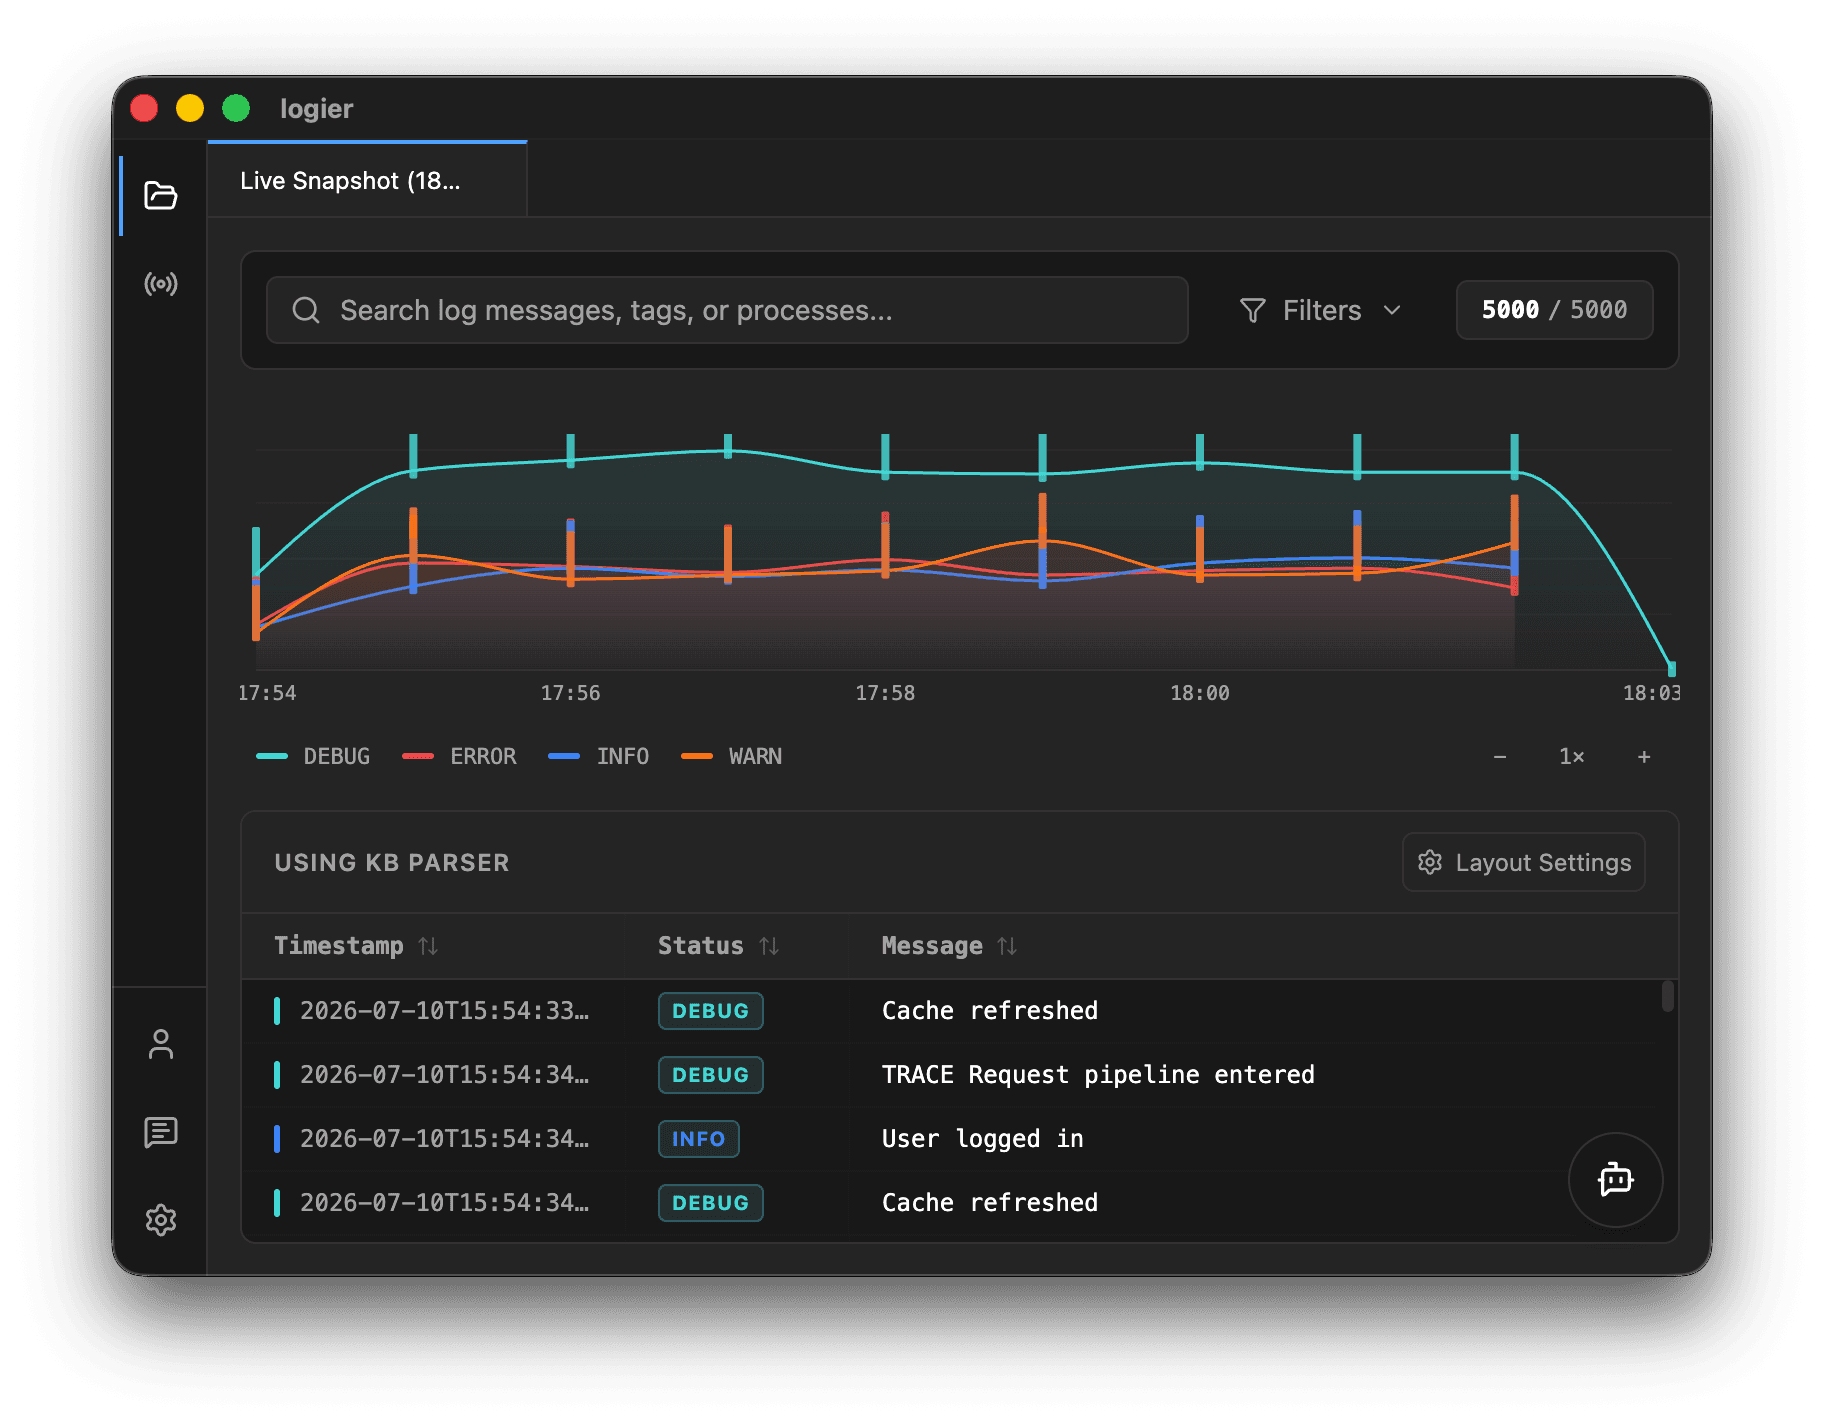Toggle INFO series in chart legend

[599, 757]
